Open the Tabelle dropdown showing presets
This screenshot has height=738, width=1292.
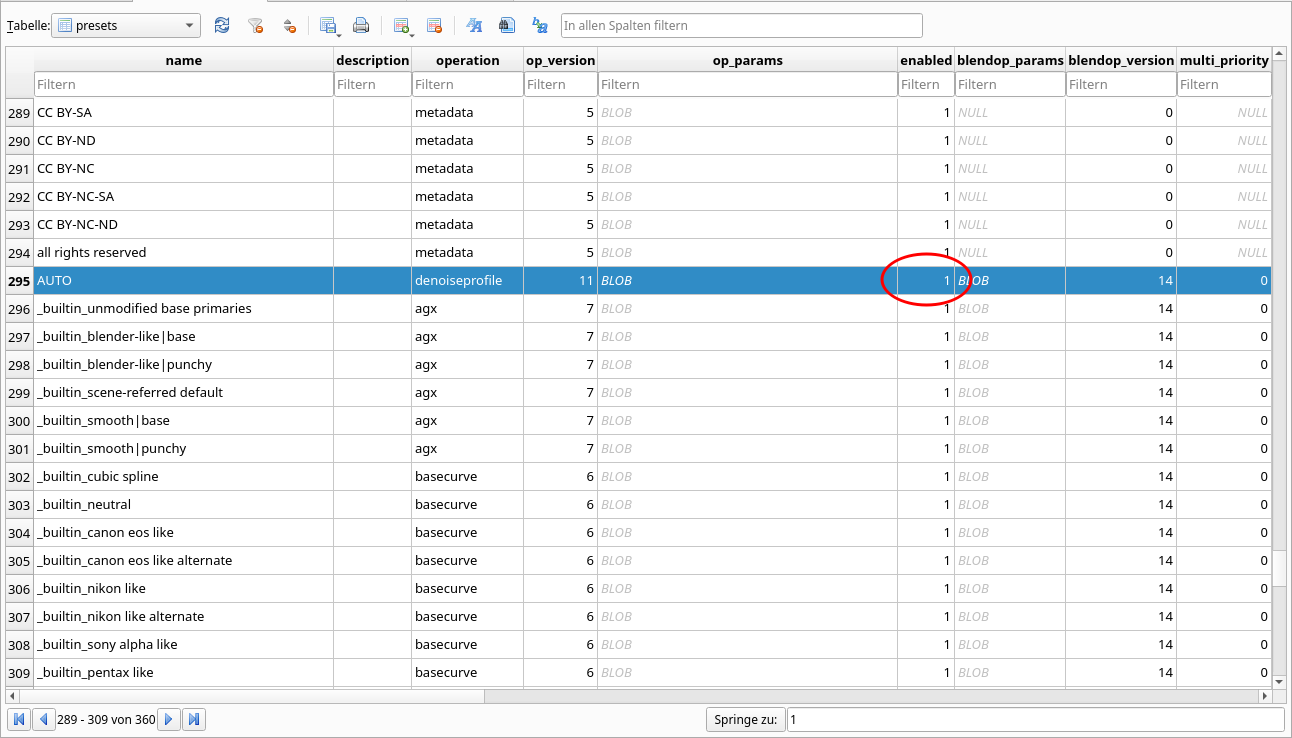[x=126, y=25]
